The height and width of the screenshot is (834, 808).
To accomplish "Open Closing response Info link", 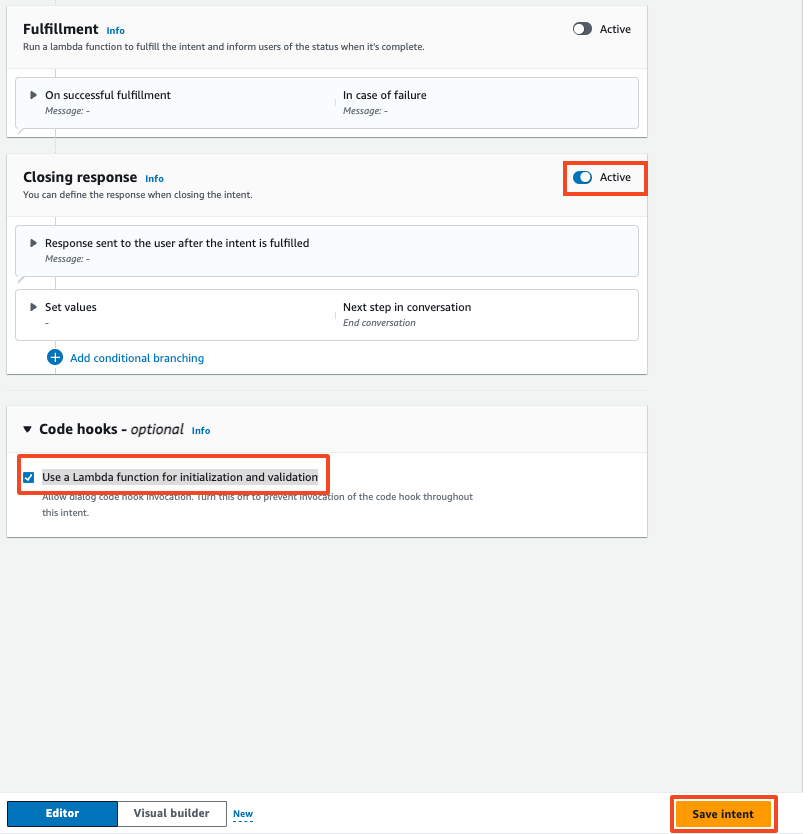I will click(154, 179).
